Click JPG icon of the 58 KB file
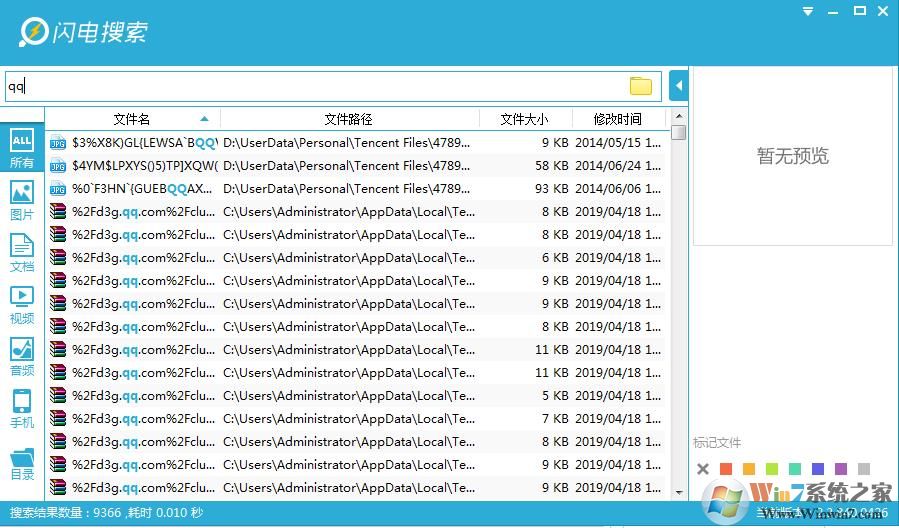 point(58,166)
